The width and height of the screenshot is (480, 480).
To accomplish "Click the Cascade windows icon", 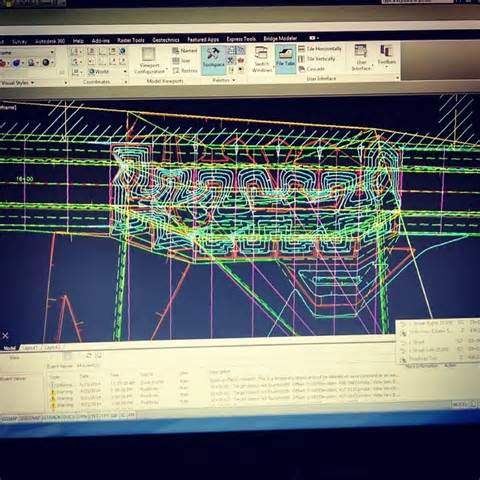I will click(302, 69).
